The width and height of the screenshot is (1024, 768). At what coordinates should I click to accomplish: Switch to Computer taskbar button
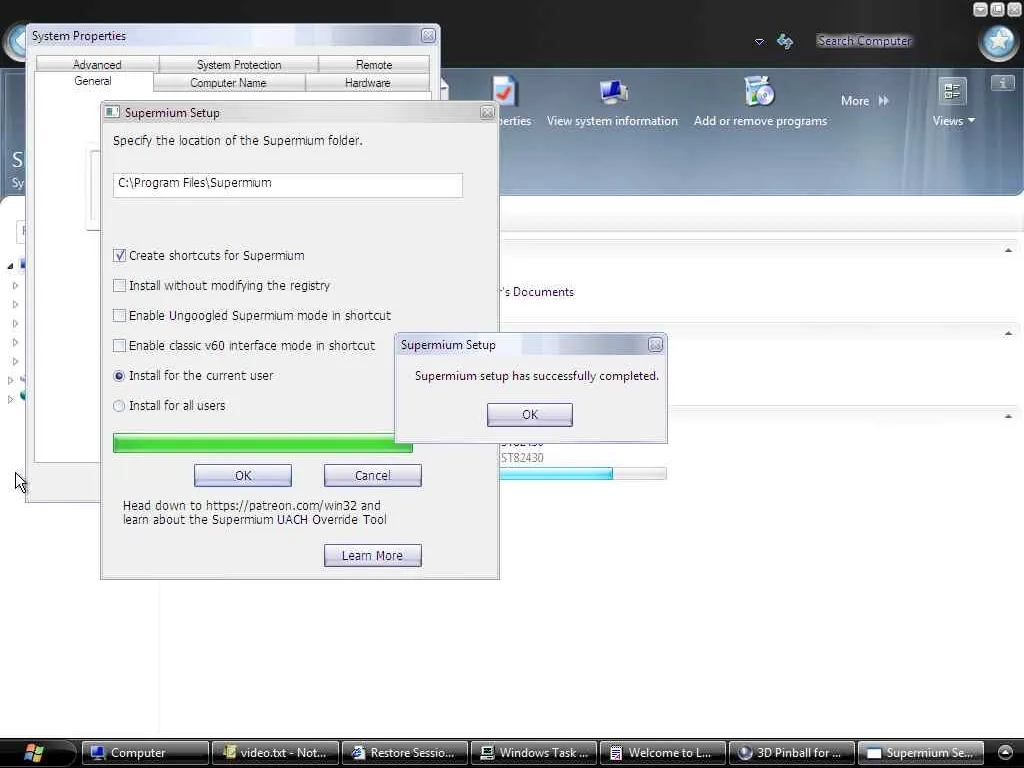coord(145,752)
